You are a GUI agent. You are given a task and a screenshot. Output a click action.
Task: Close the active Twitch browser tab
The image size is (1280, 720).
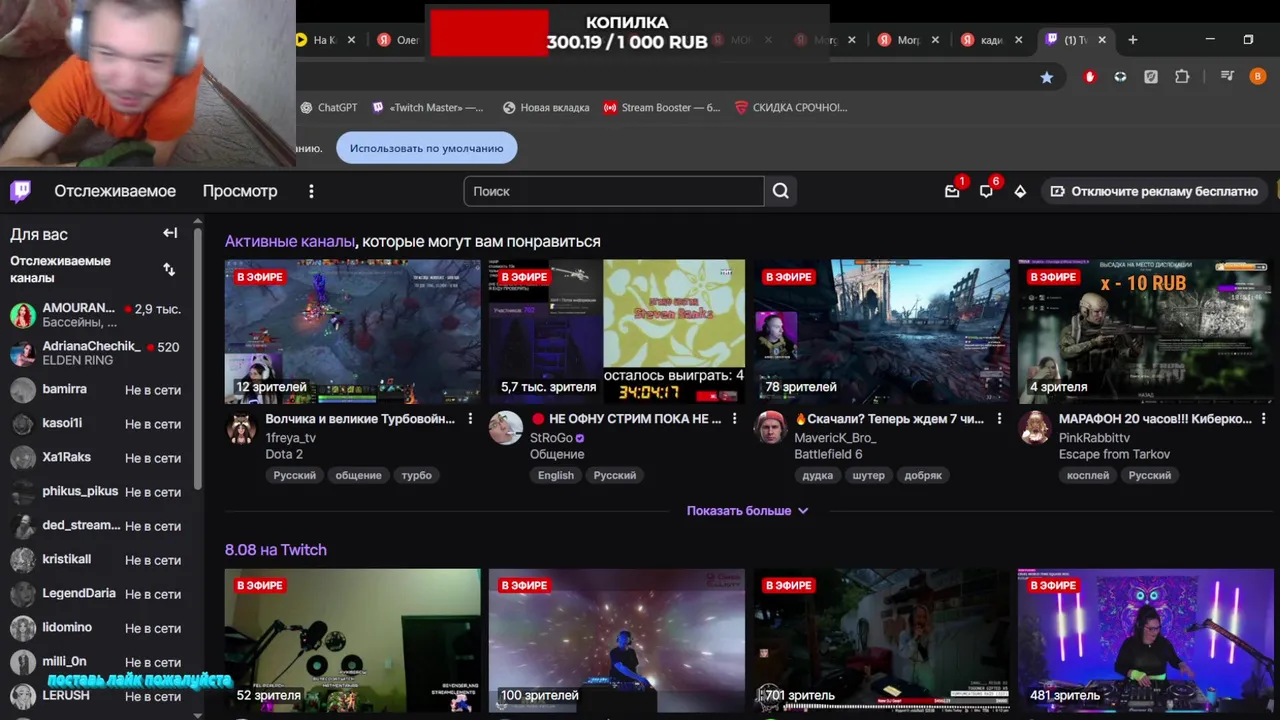[1102, 40]
